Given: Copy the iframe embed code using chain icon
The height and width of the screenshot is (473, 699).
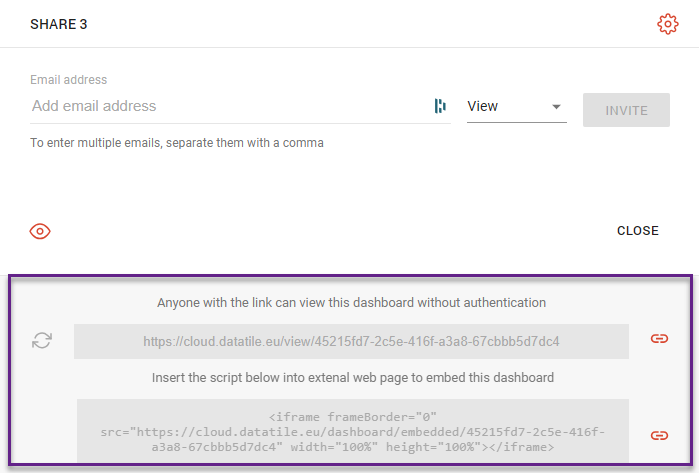Looking at the screenshot, I should (659, 435).
